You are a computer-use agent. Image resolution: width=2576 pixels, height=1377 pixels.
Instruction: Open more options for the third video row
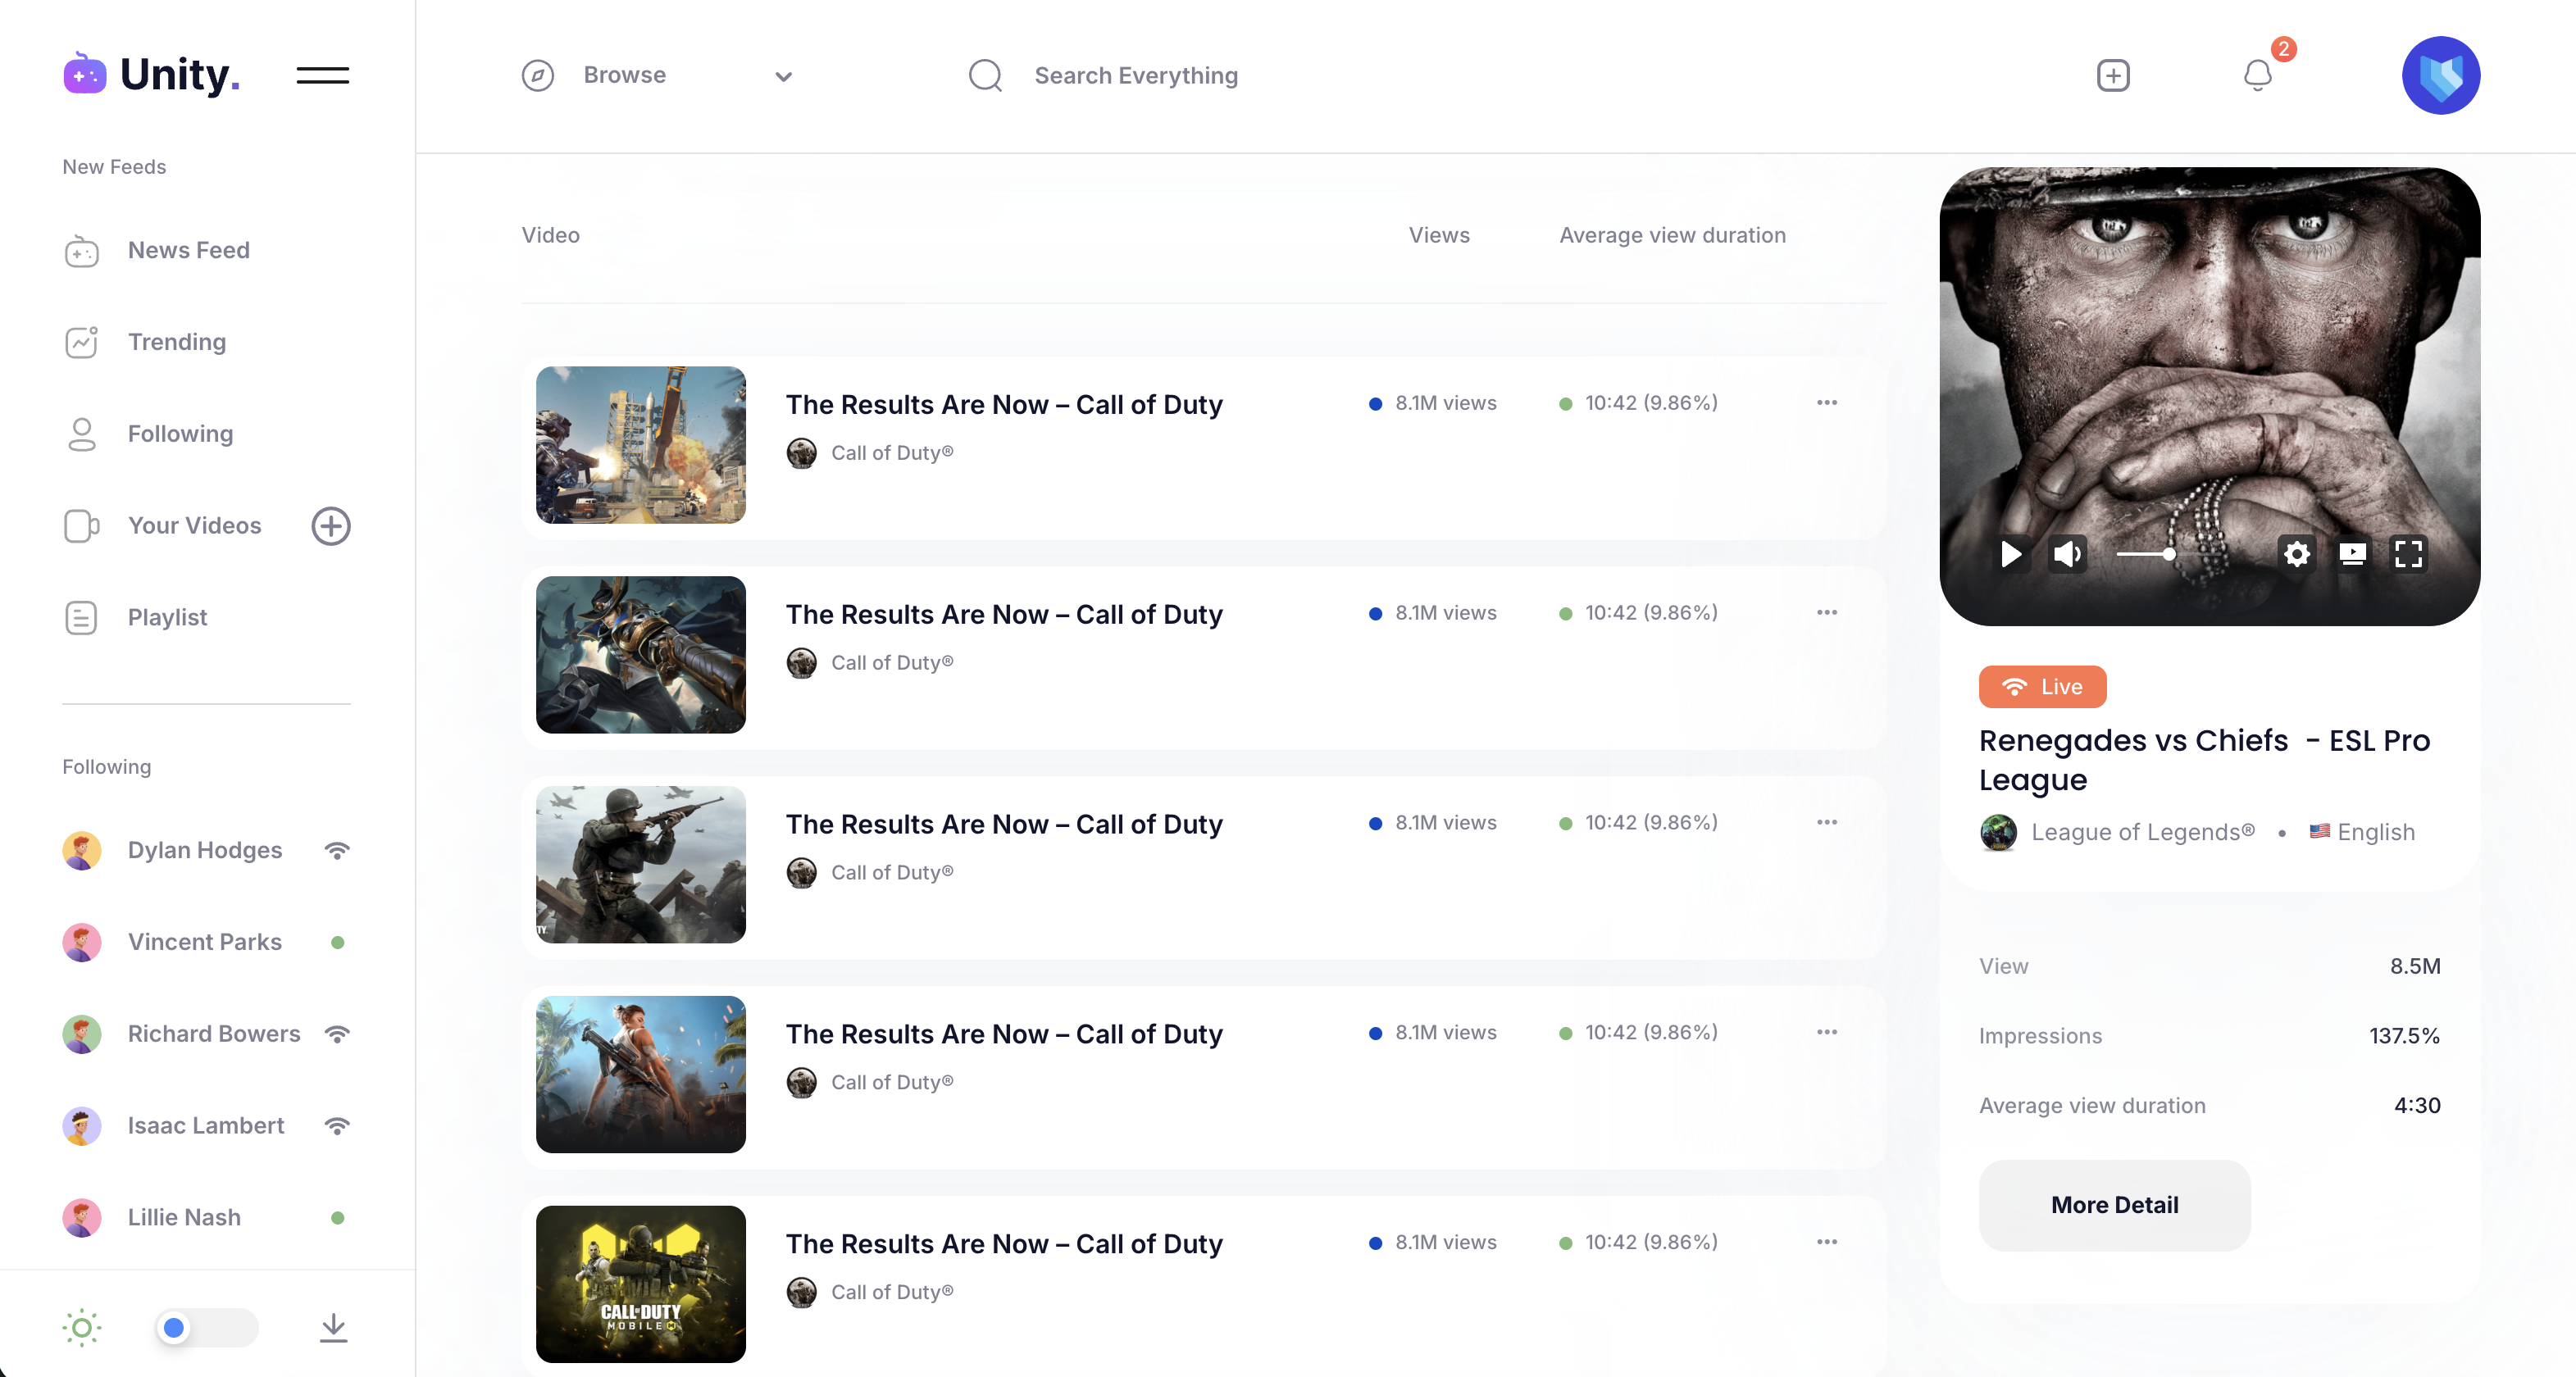1827,823
